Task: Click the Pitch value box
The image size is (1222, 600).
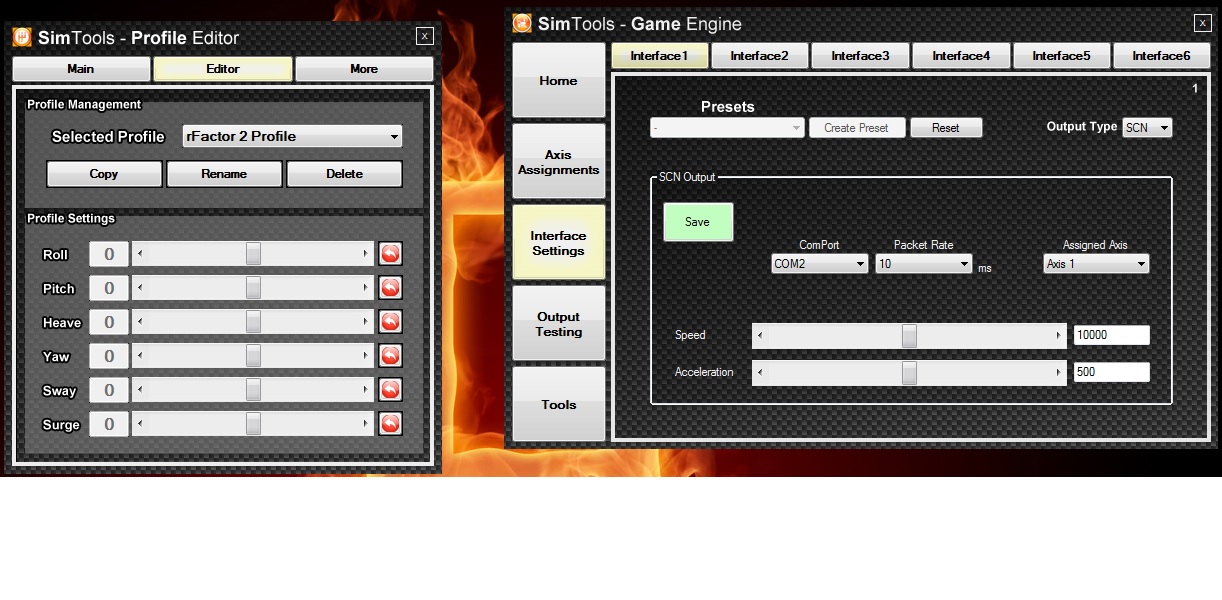Action: [x=109, y=288]
